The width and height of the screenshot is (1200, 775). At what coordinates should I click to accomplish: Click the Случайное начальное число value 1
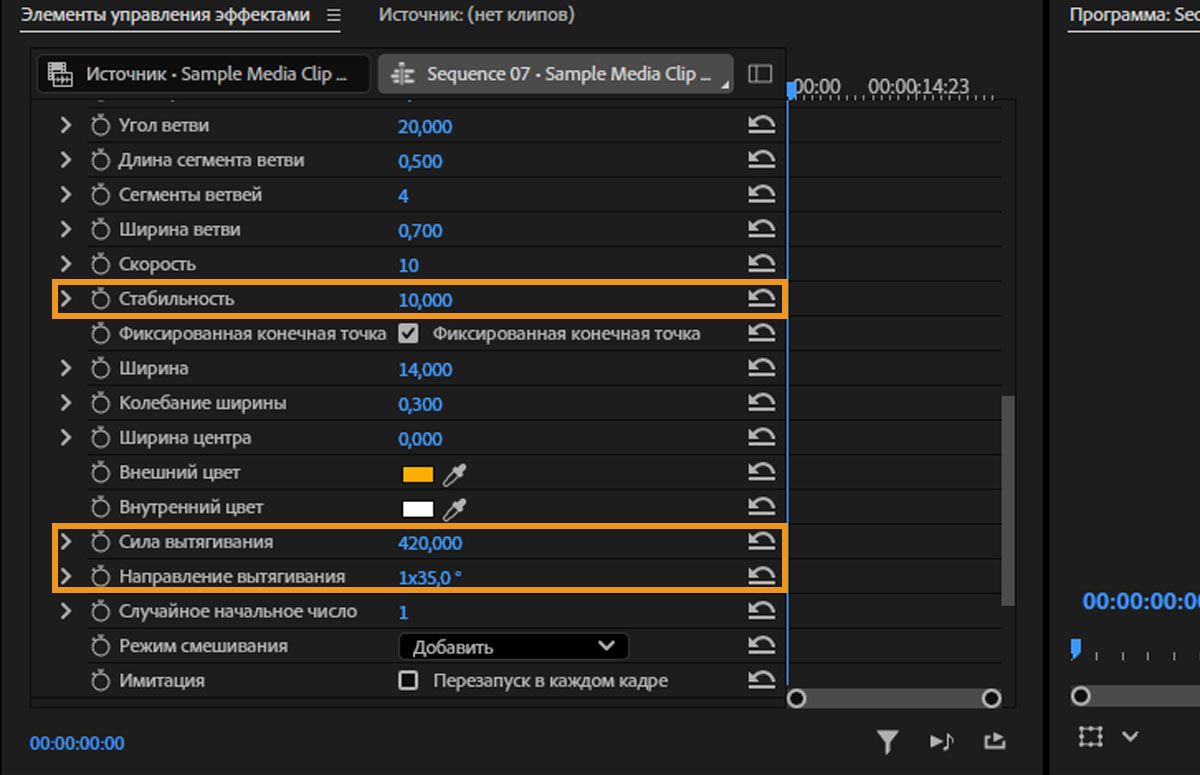(x=403, y=612)
